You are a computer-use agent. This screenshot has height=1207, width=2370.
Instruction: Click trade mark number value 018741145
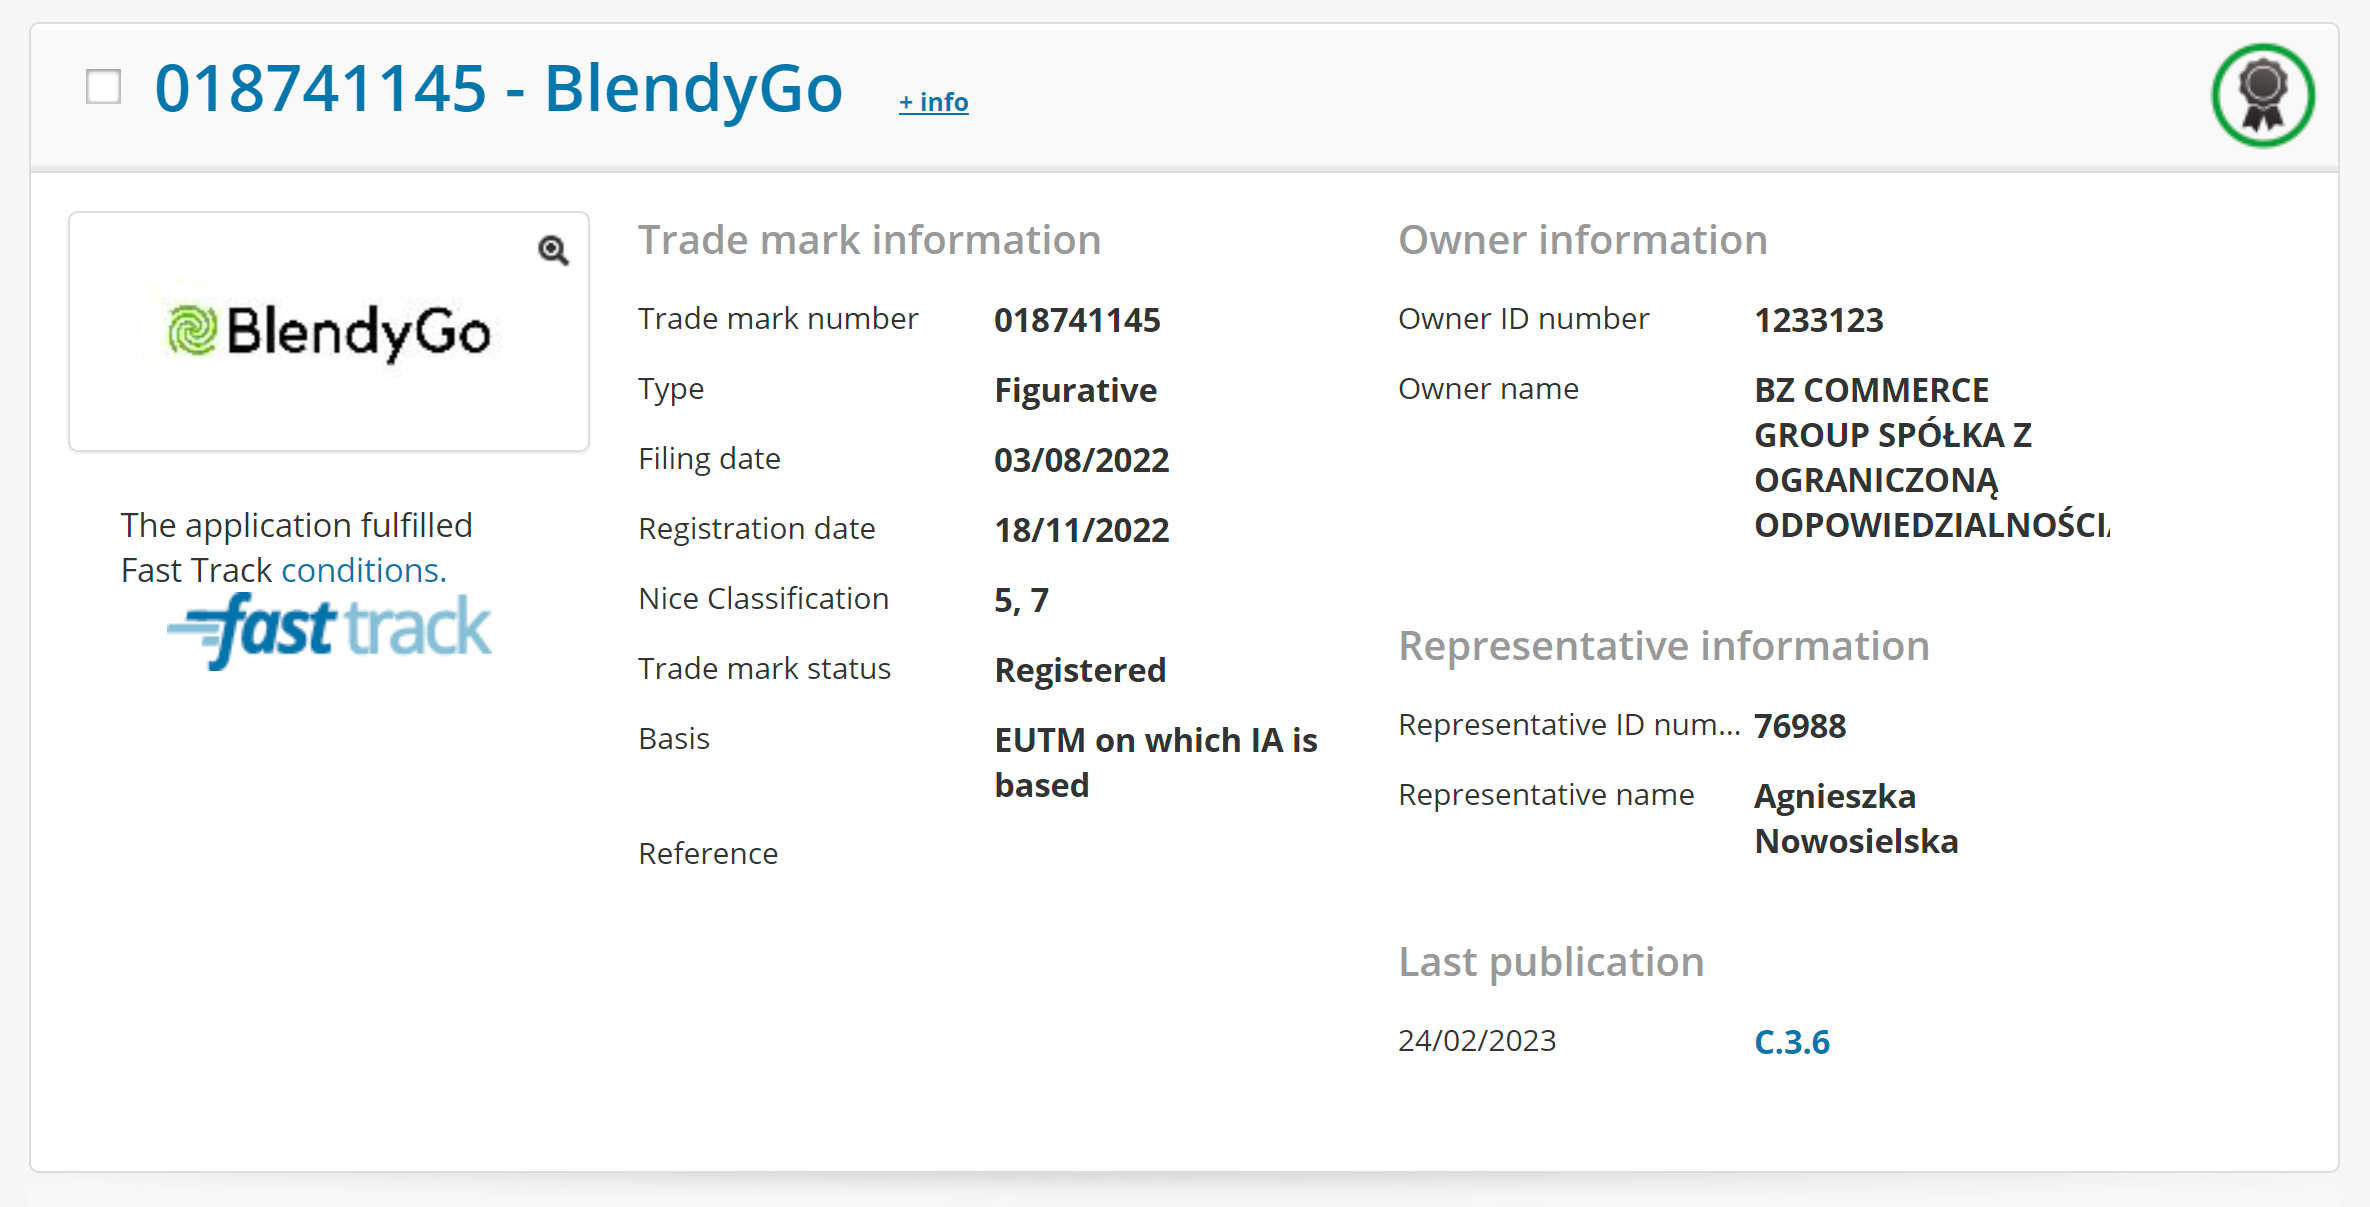tap(1077, 320)
